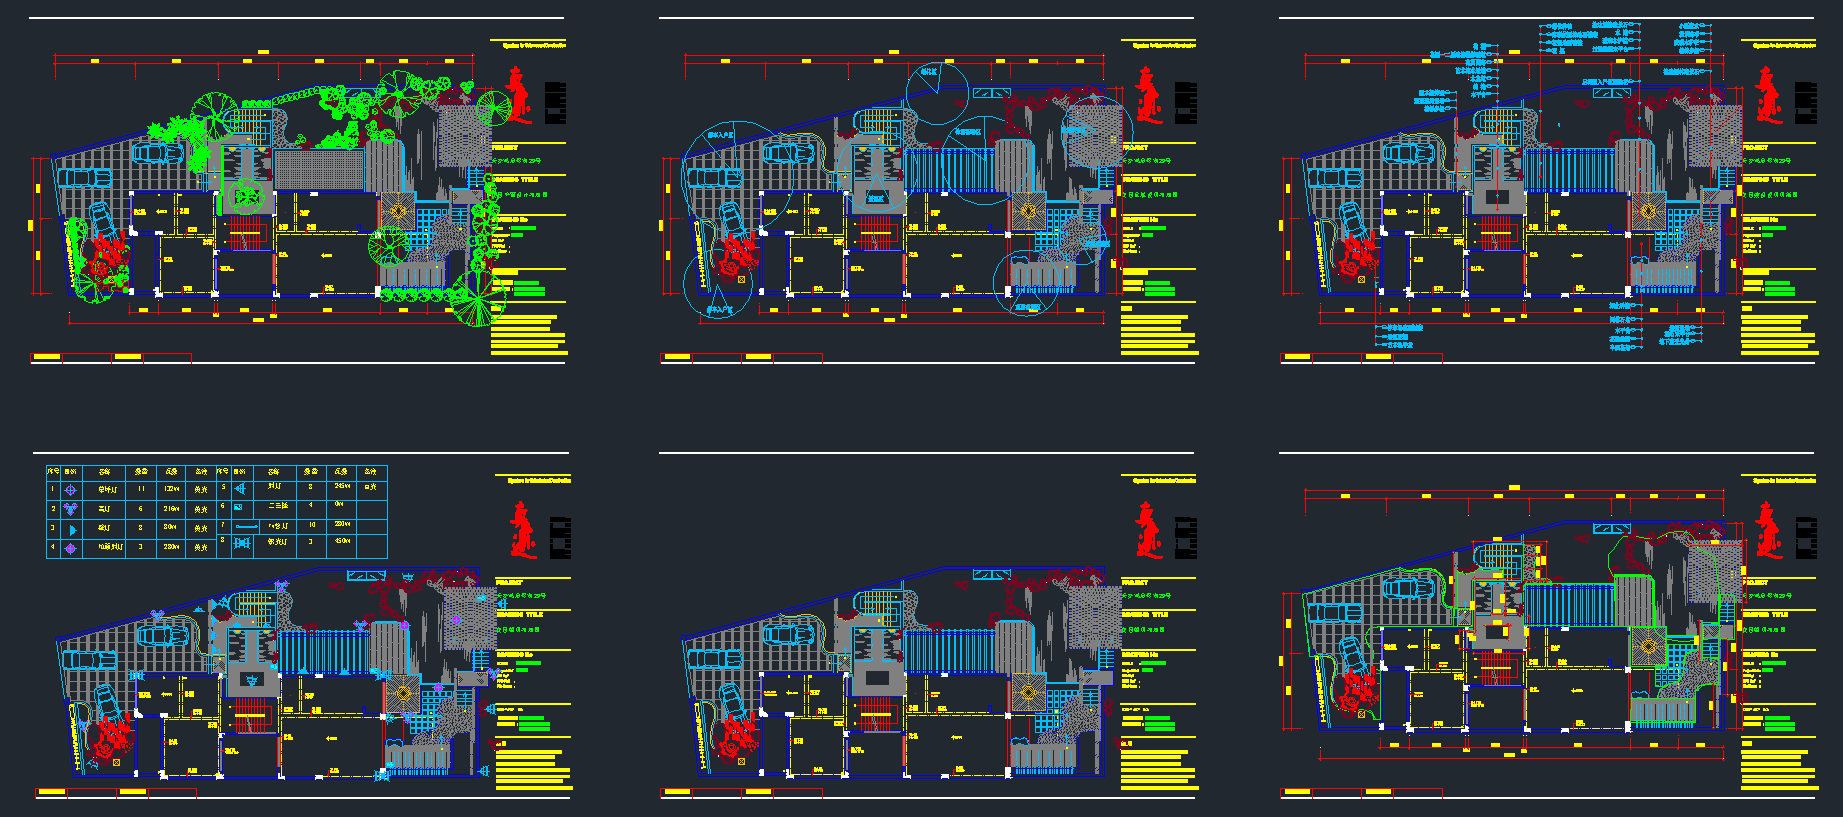Select the row 7 linear strip light symbol

246,526
